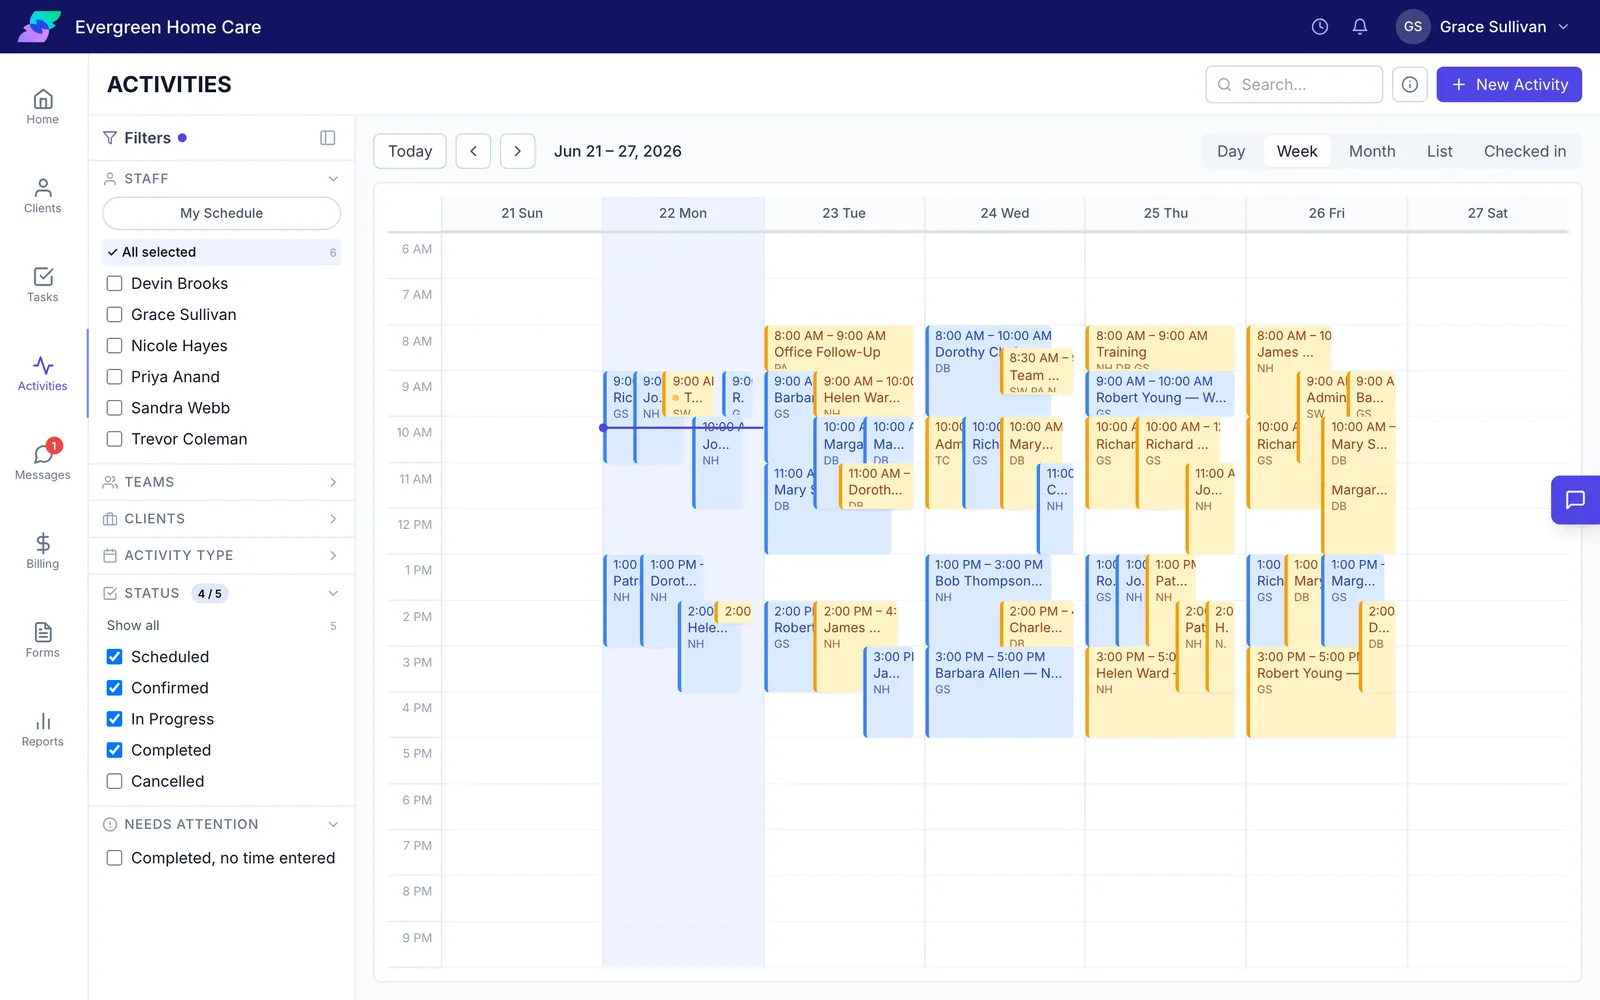The height and width of the screenshot is (1000, 1600).
Task: Switch to List view
Action: pyautogui.click(x=1440, y=151)
